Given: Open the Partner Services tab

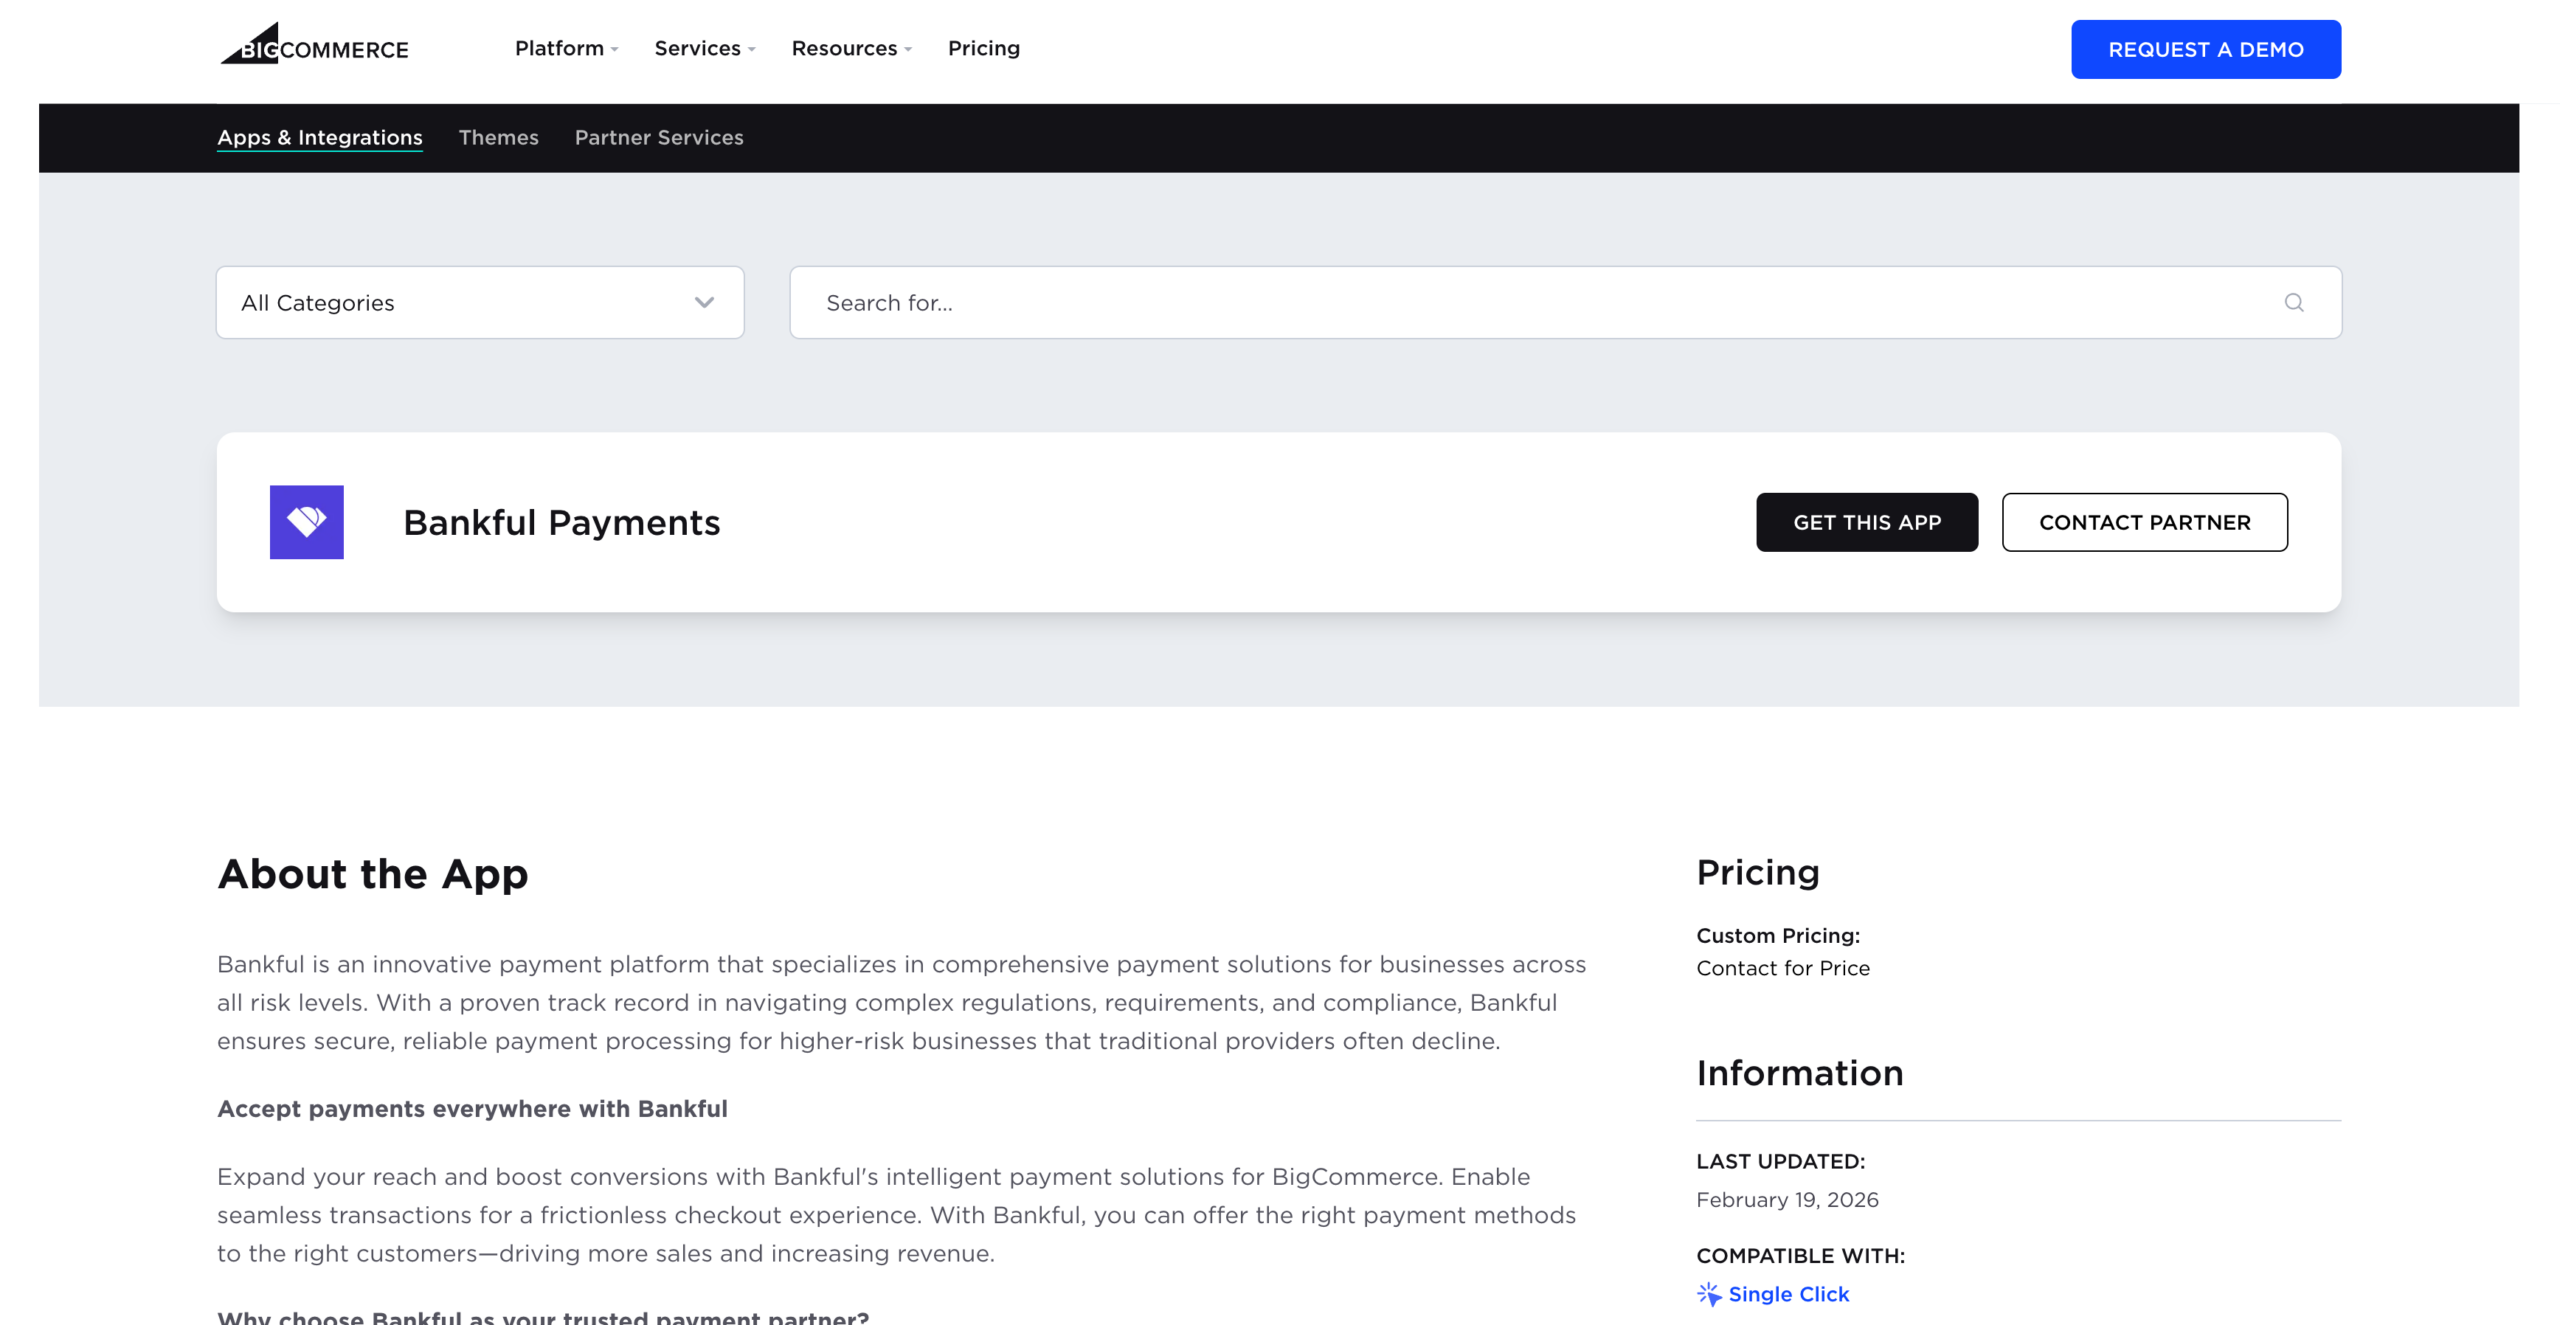Looking at the screenshot, I should [658, 137].
